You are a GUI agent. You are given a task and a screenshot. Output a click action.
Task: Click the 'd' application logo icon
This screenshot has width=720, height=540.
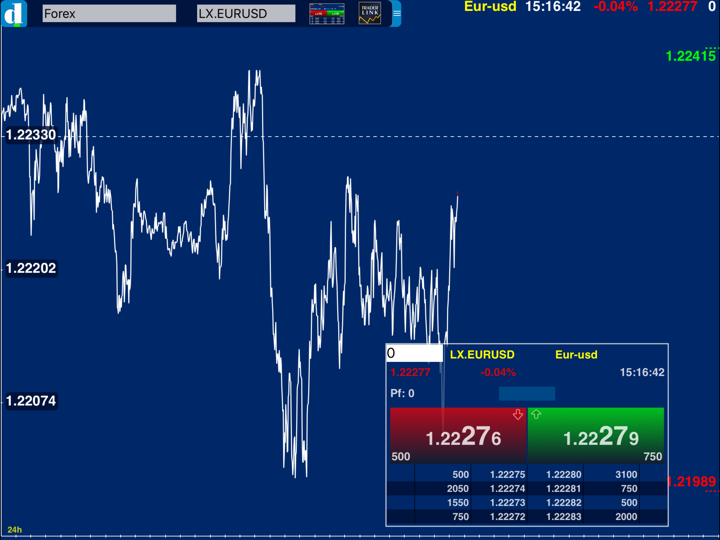(x=14, y=14)
